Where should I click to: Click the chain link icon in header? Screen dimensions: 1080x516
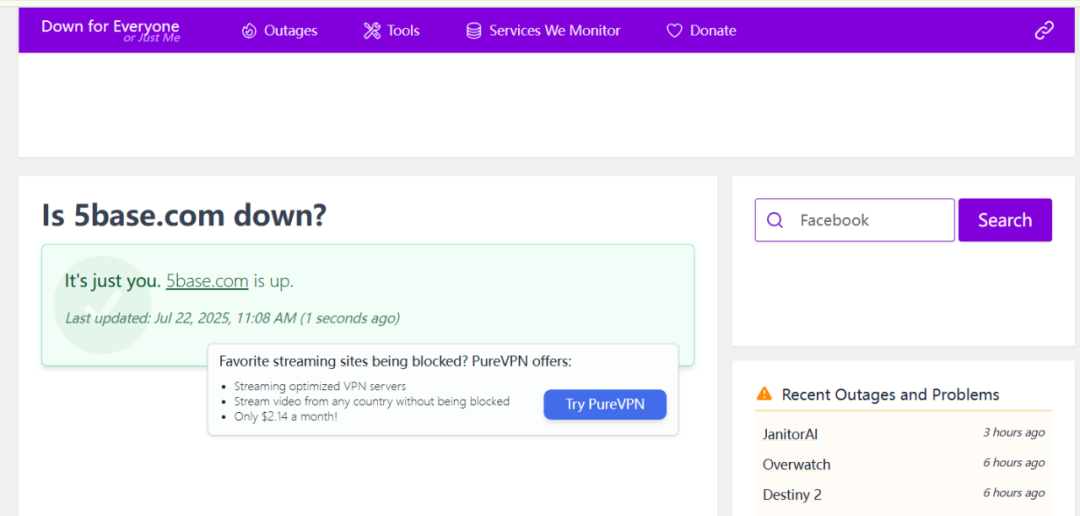[x=1044, y=30]
